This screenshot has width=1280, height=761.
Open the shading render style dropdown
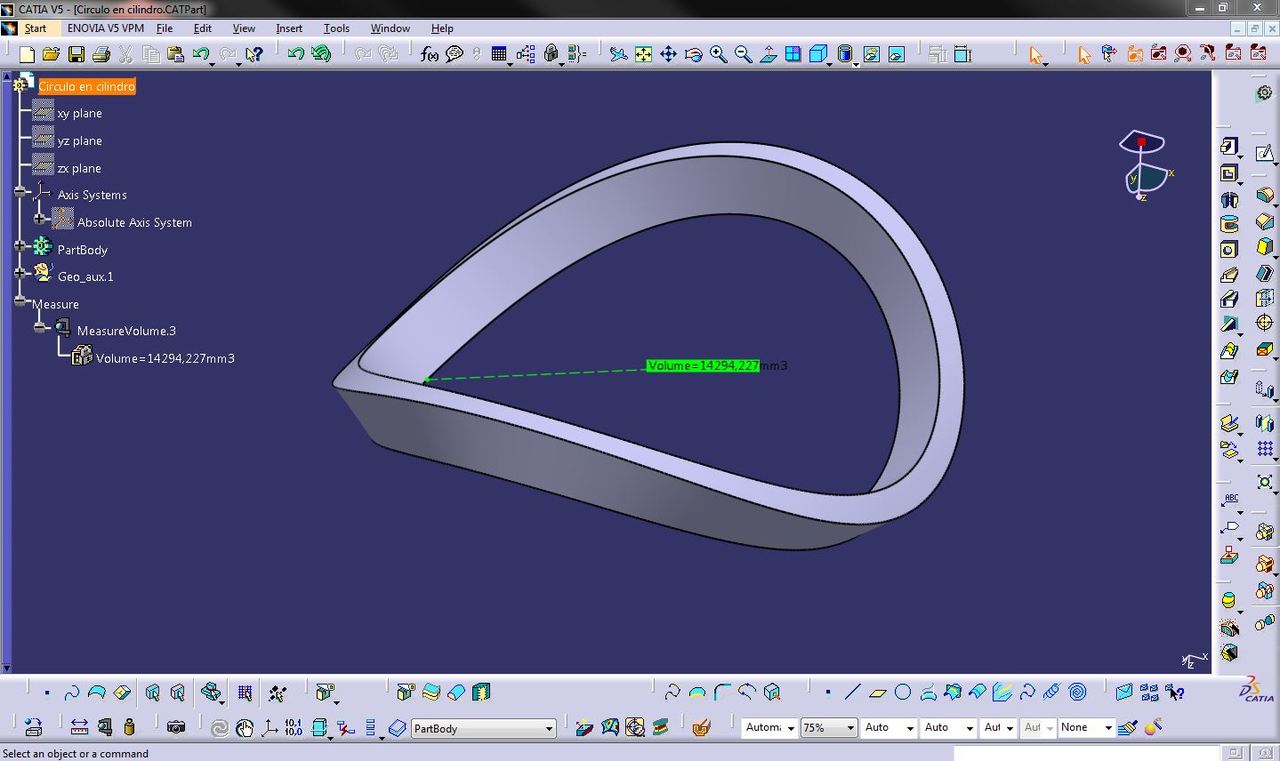(x=846, y=54)
